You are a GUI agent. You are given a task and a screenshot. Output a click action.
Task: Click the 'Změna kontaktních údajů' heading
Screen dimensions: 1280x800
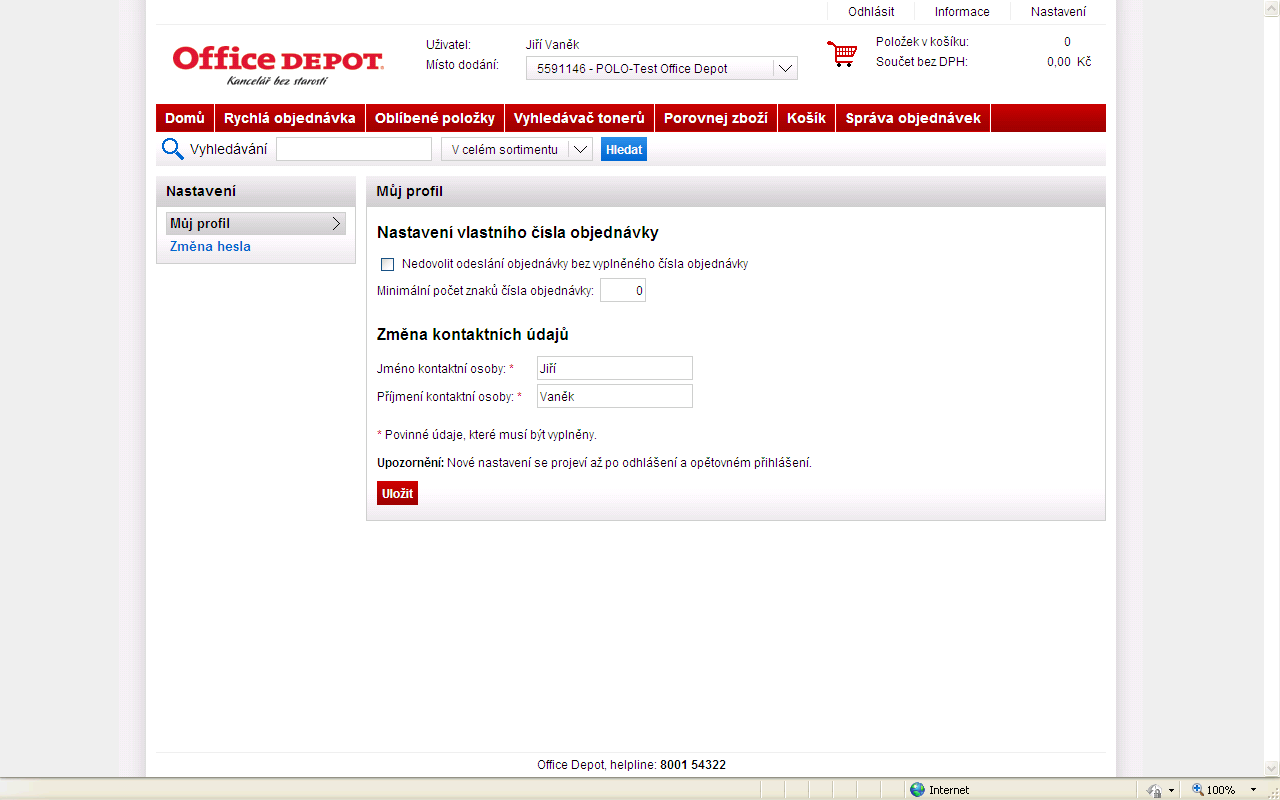(x=473, y=335)
